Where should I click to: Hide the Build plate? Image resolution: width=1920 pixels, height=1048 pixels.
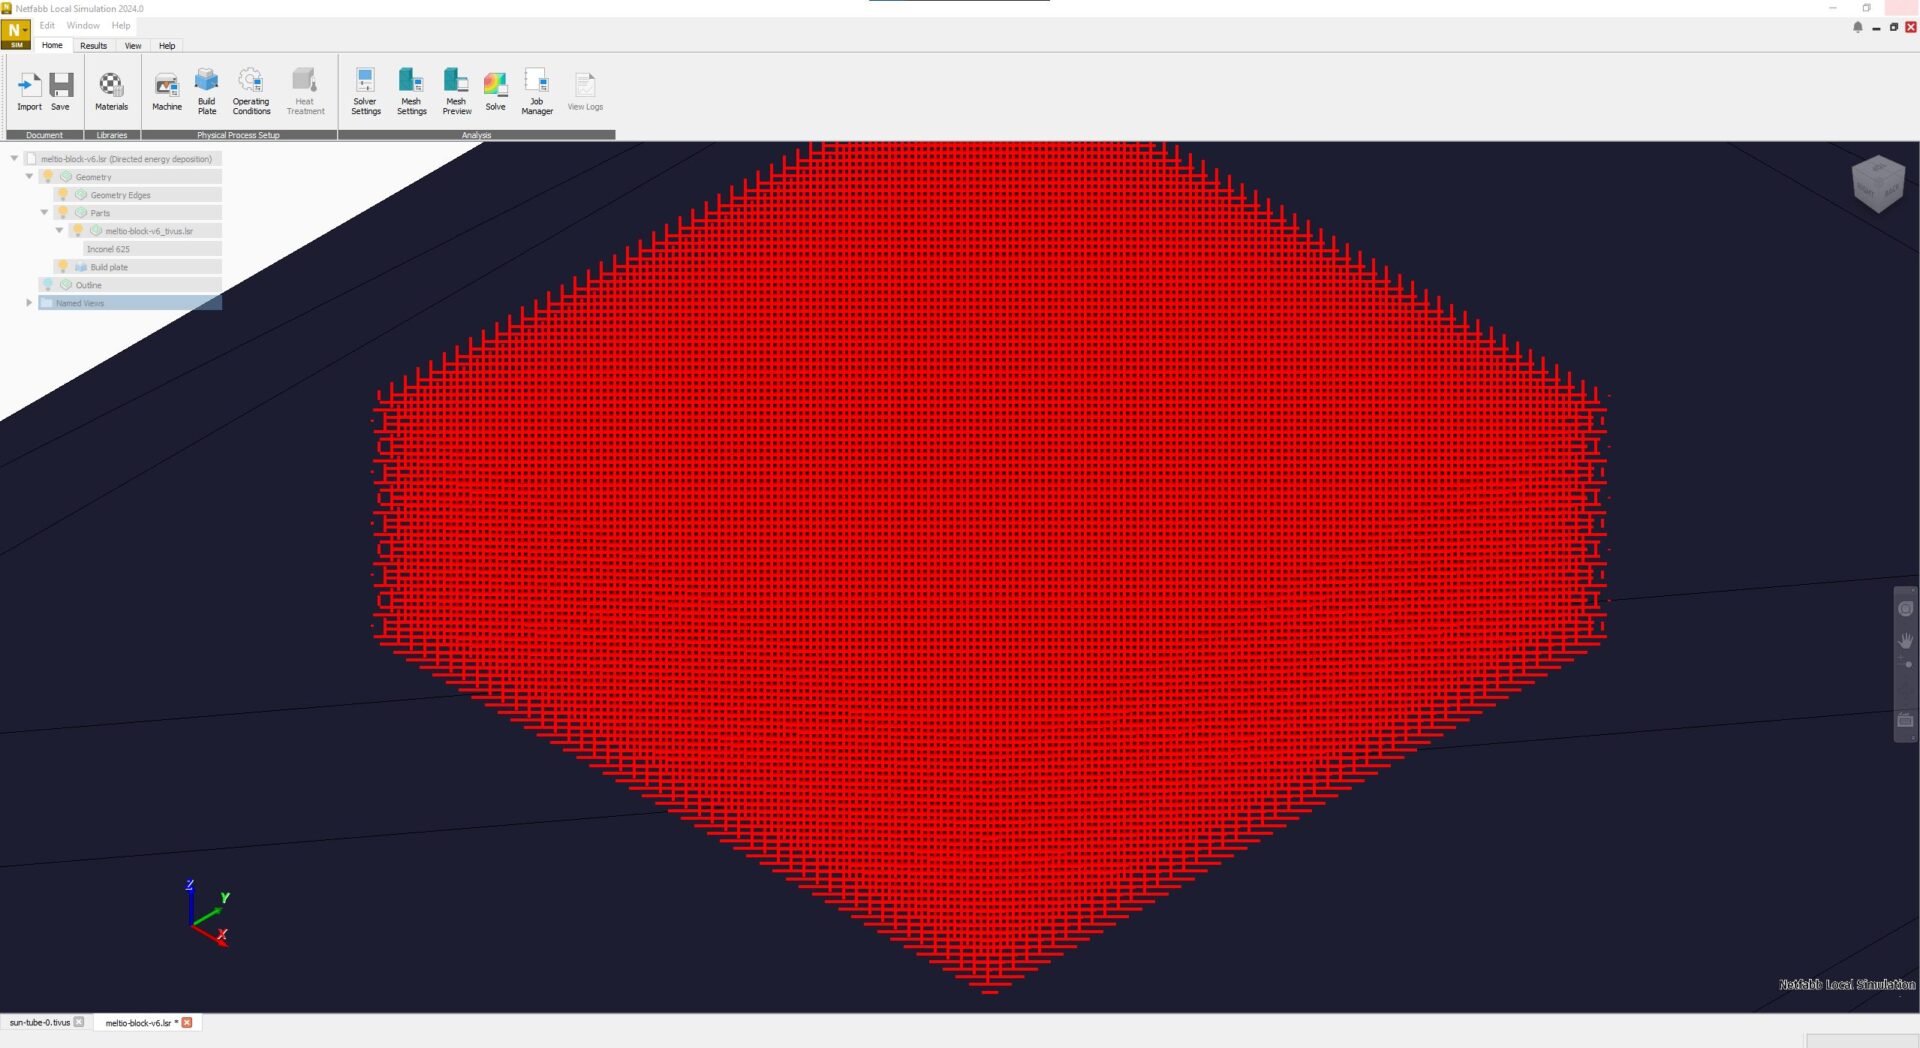click(62, 267)
